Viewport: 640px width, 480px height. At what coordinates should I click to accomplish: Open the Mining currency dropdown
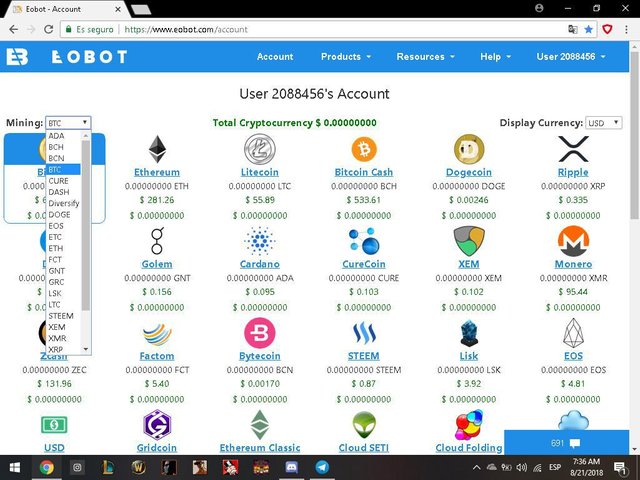click(x=68, y=123)
